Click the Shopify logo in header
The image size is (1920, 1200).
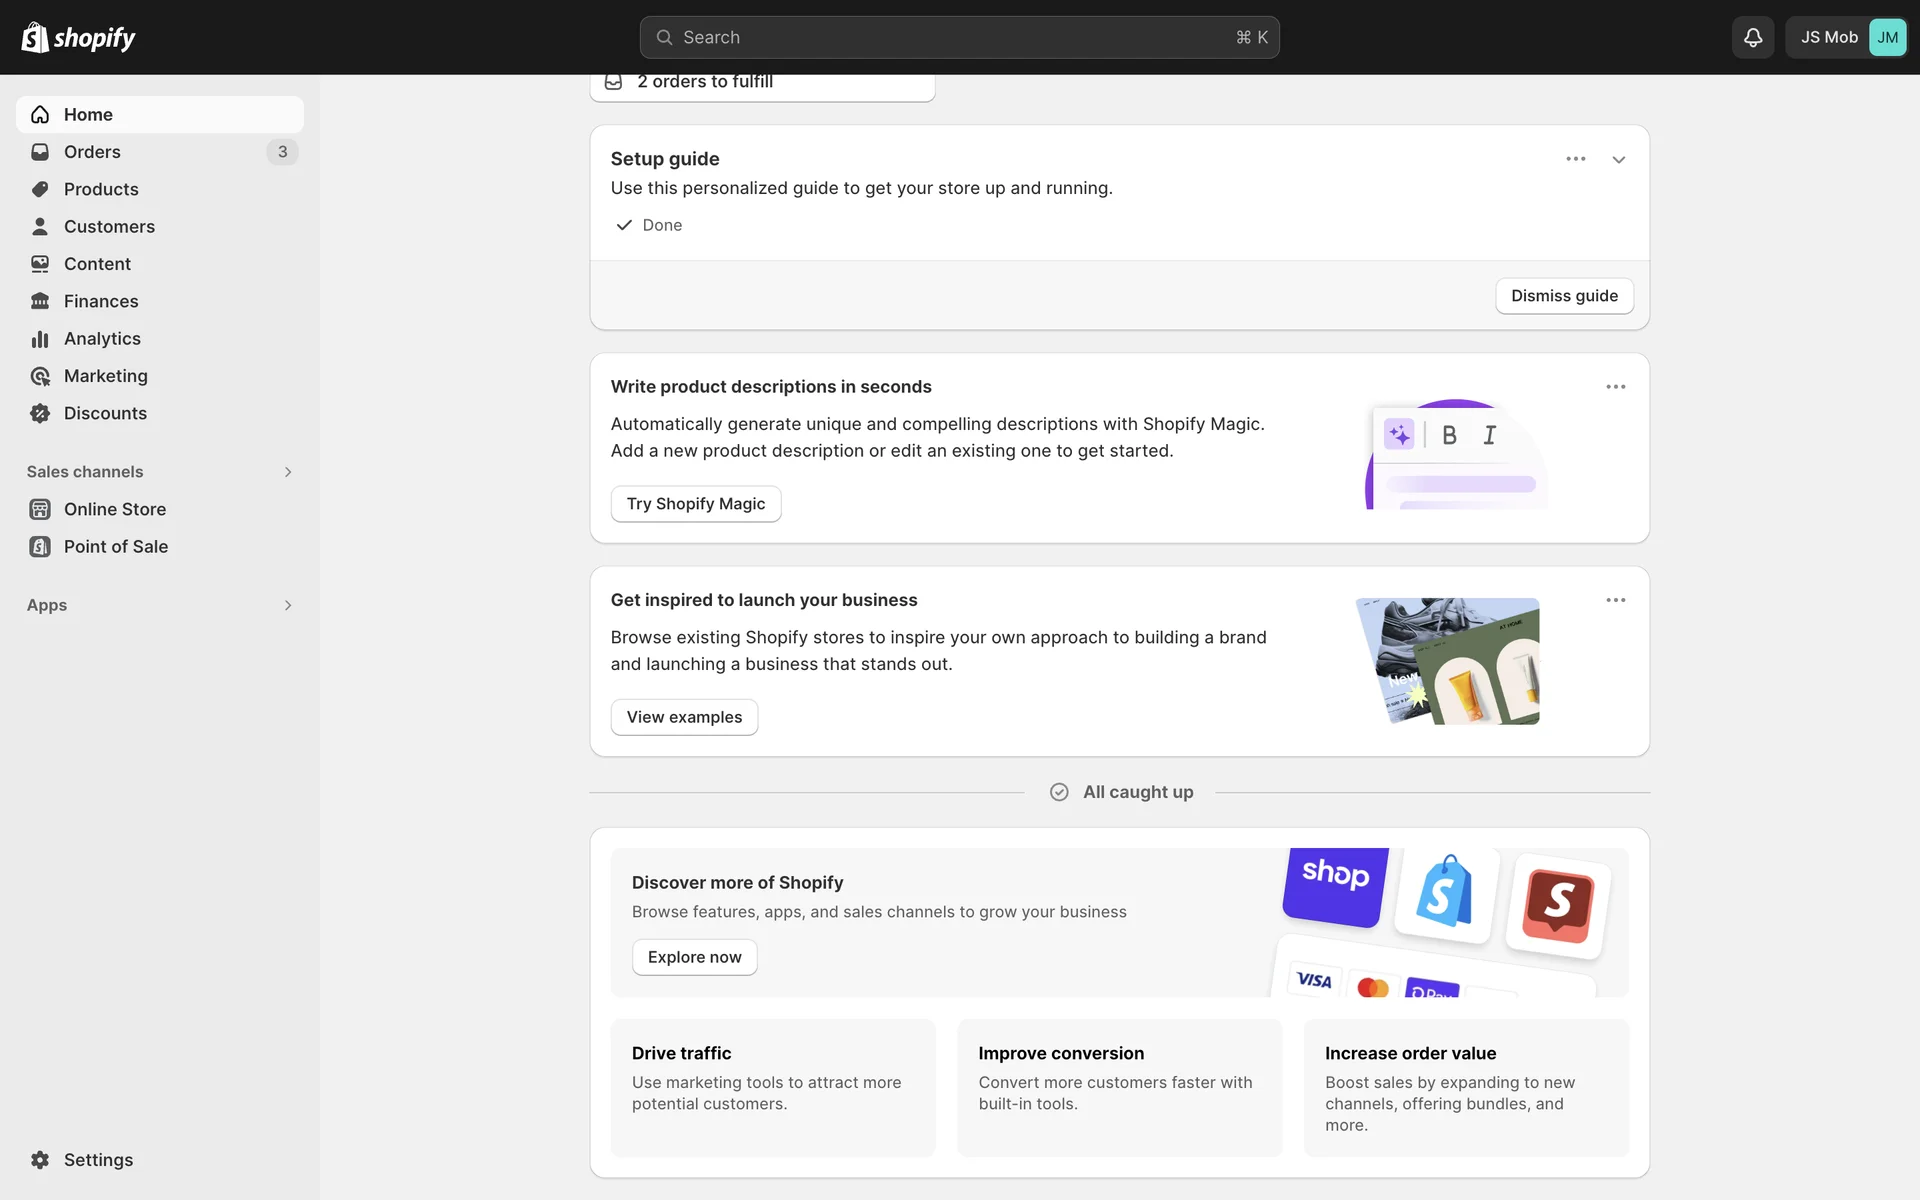[78, 37]
